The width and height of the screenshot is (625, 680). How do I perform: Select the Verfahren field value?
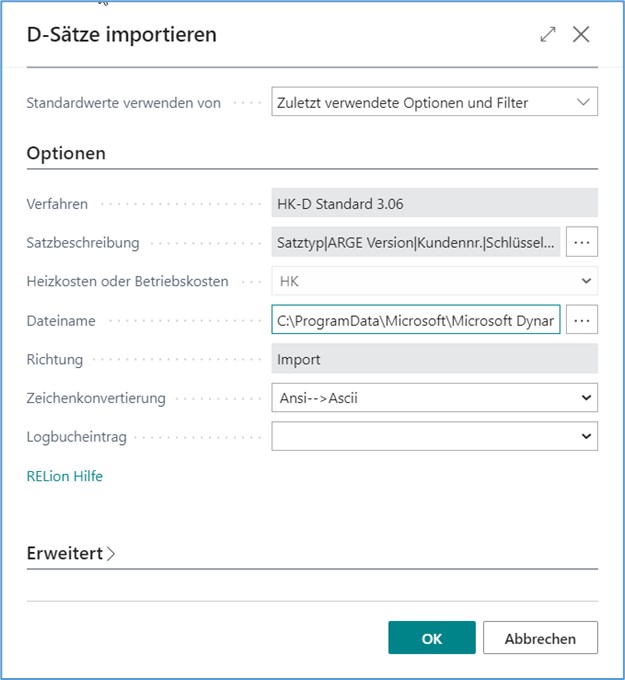pos(434,204)
